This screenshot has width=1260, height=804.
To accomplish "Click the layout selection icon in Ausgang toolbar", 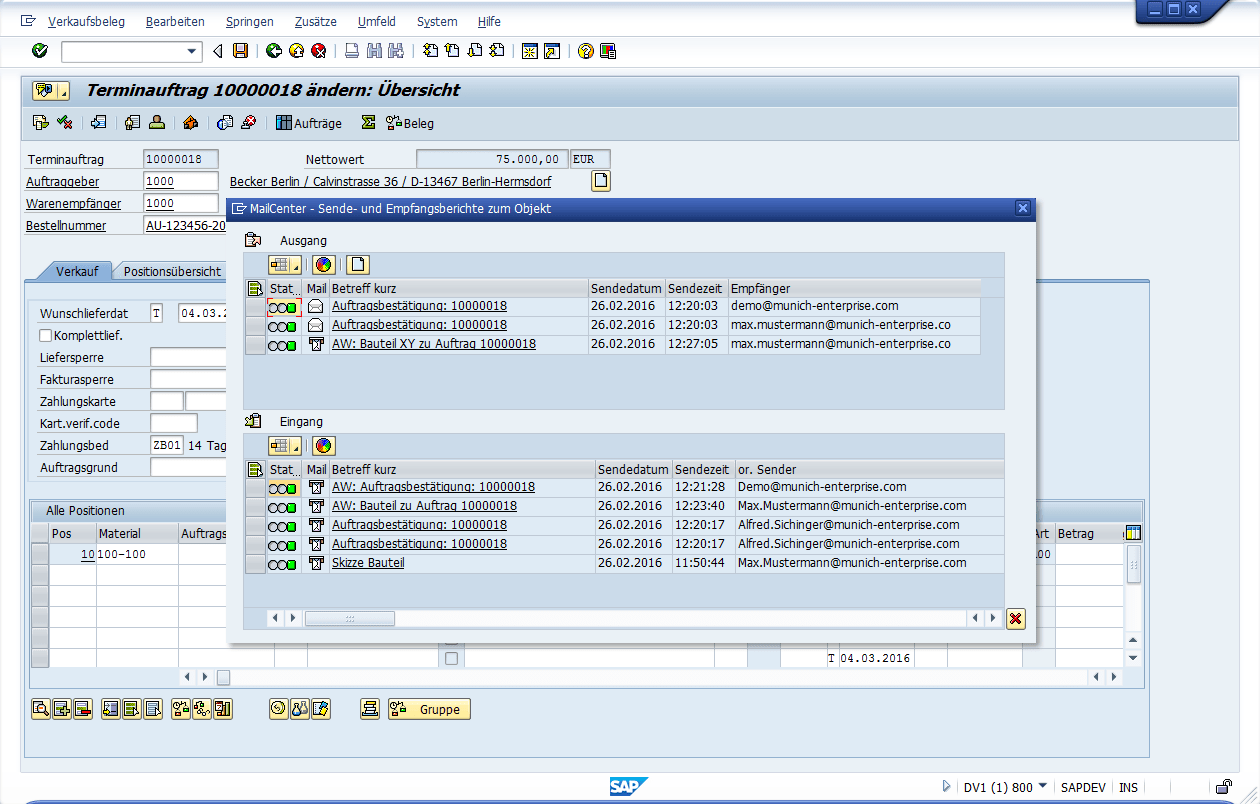I will click(284, 265).
